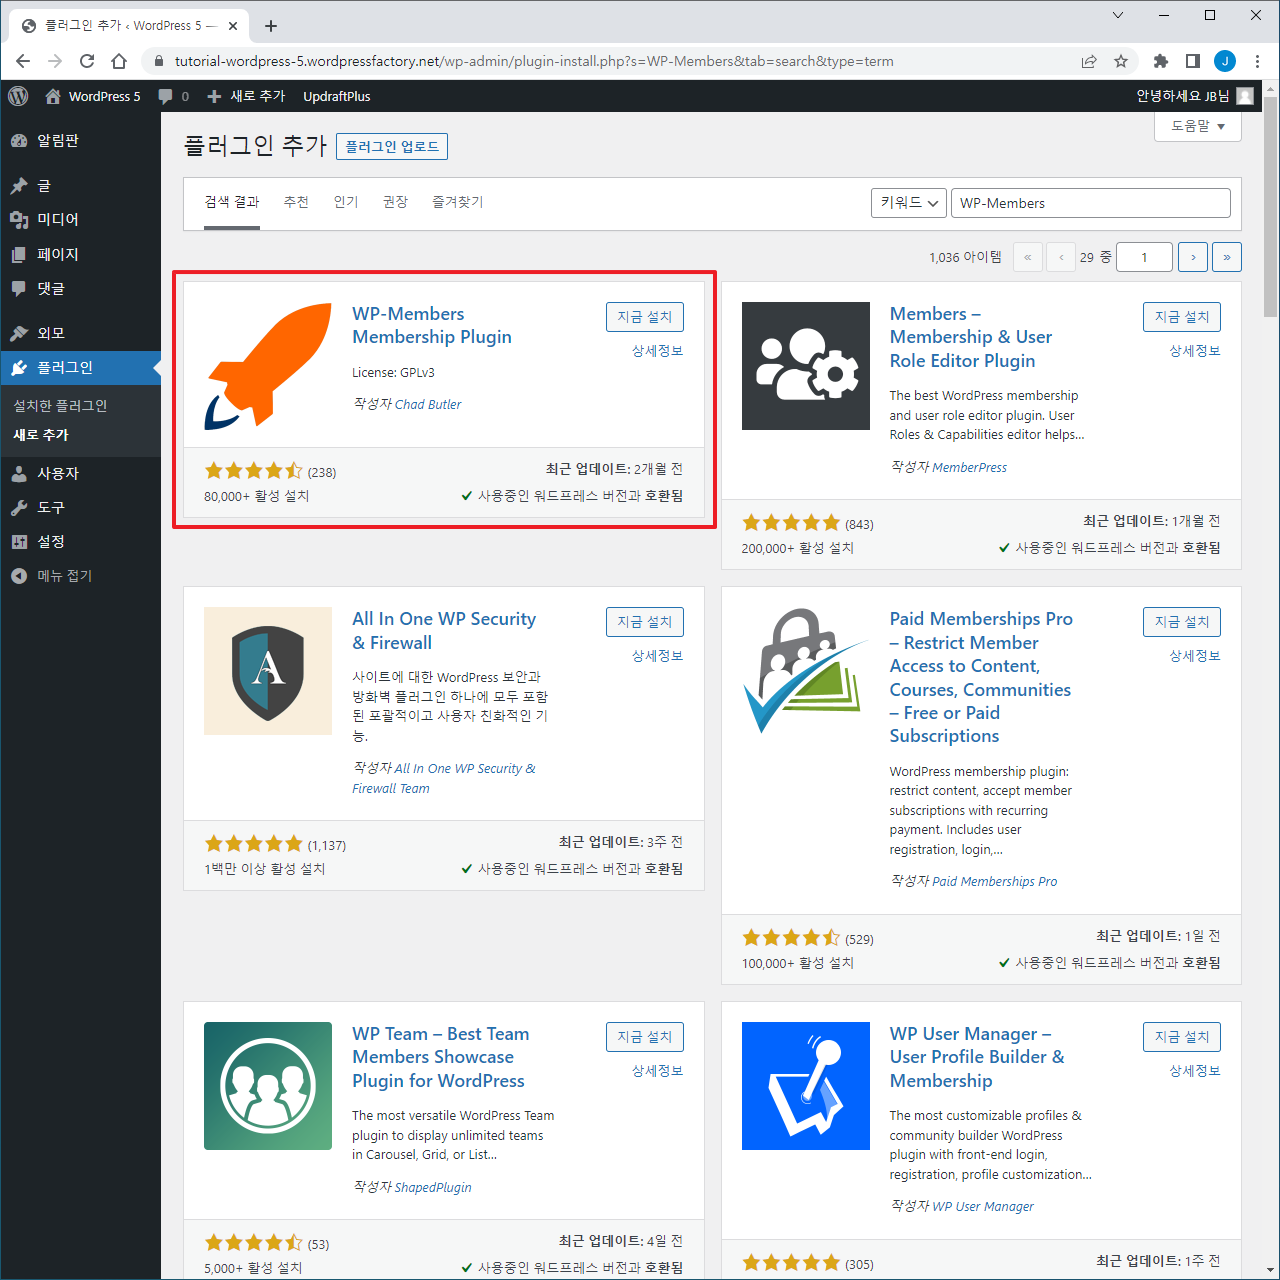Click the WP-Members plugin search field

[x=1091, y=203]
